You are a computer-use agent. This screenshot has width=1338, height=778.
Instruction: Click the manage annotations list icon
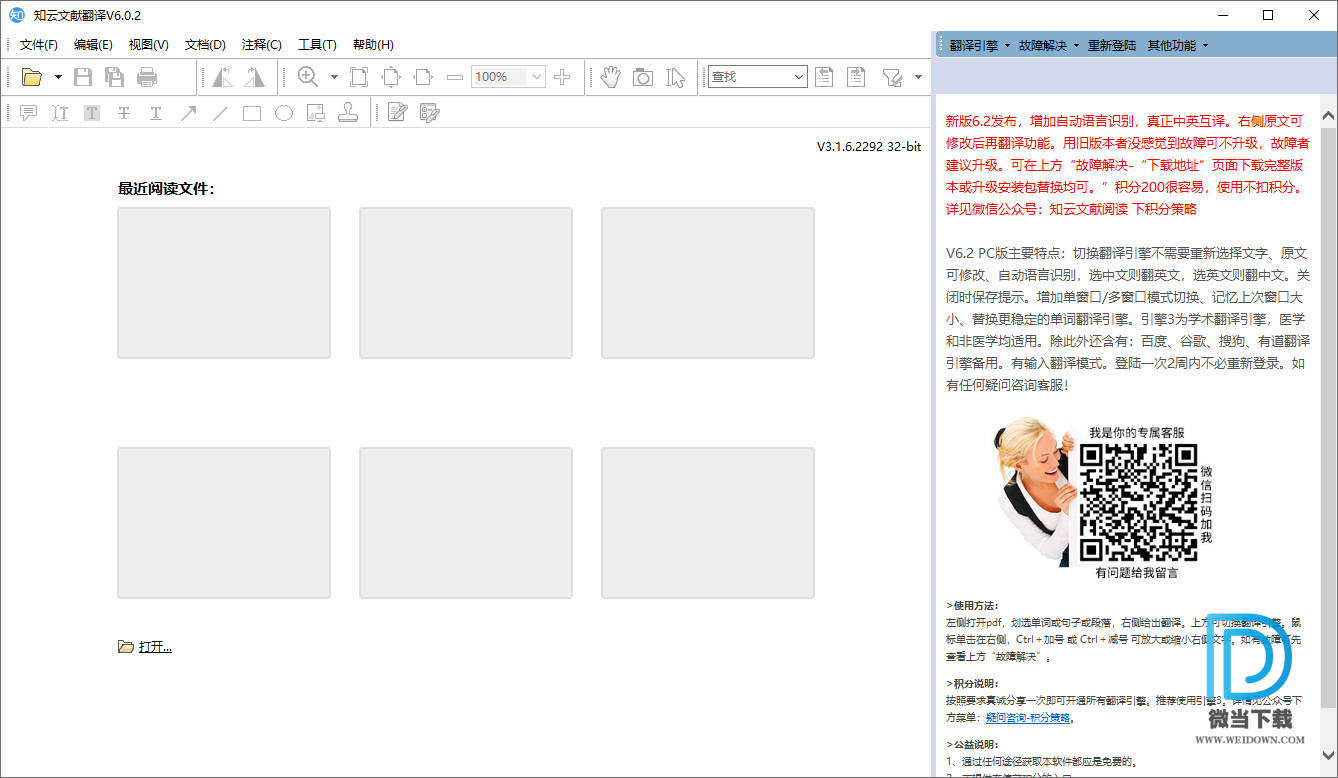coord(430,113)
